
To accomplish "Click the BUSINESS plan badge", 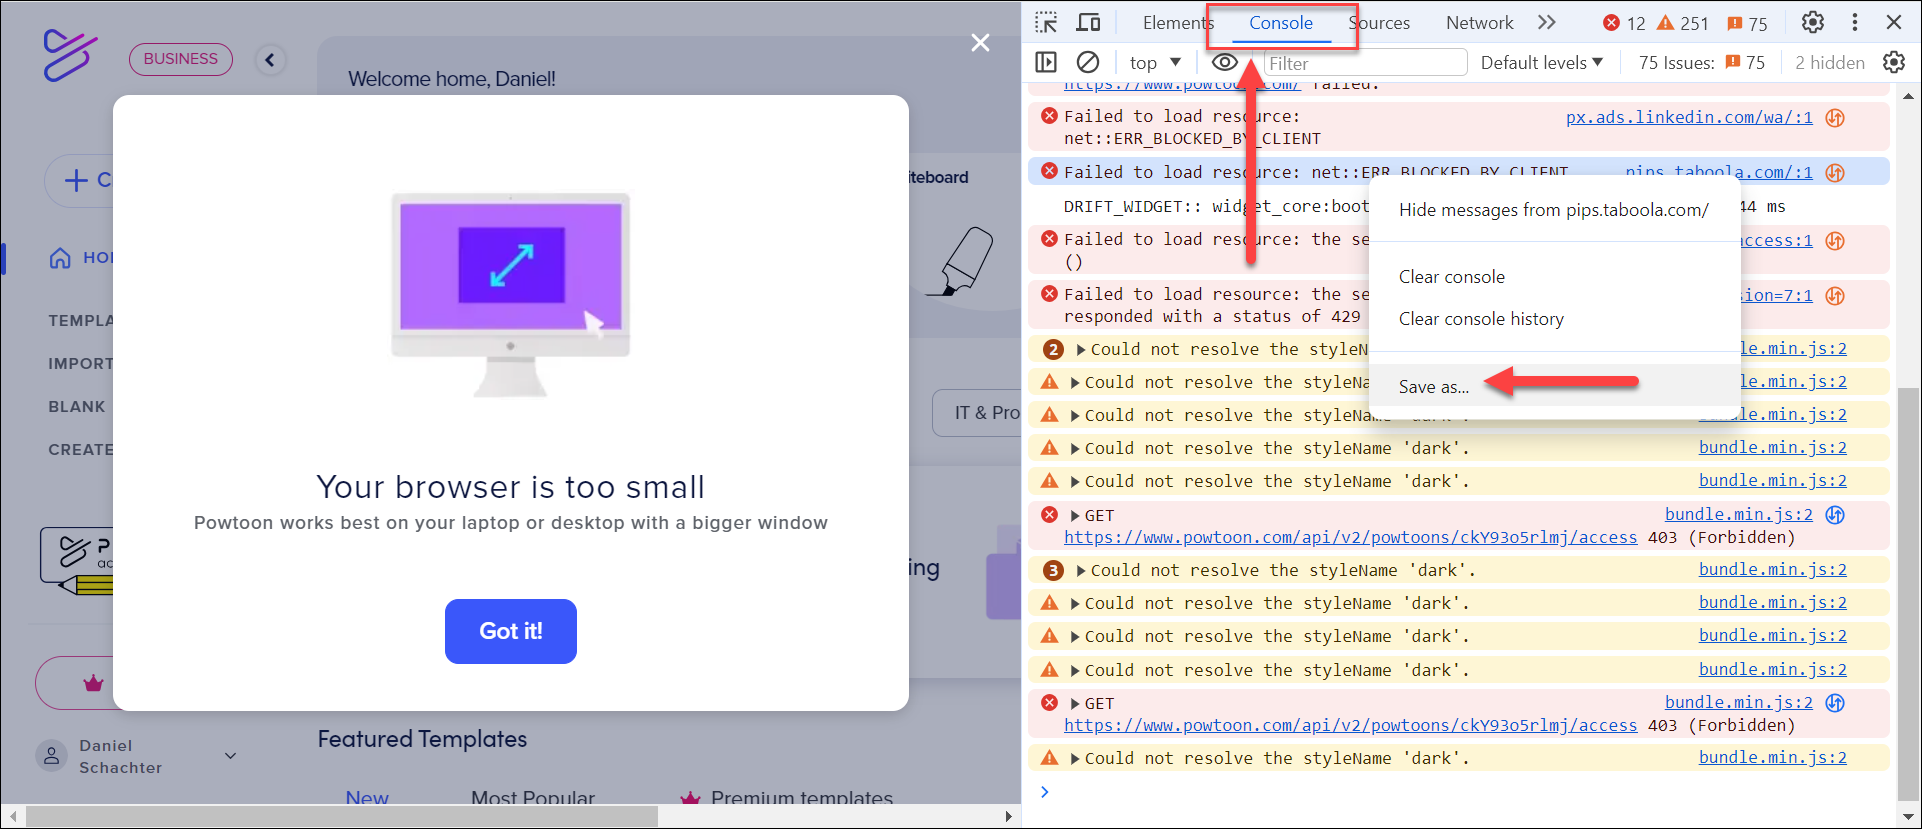I will click(x=181, y=59).
